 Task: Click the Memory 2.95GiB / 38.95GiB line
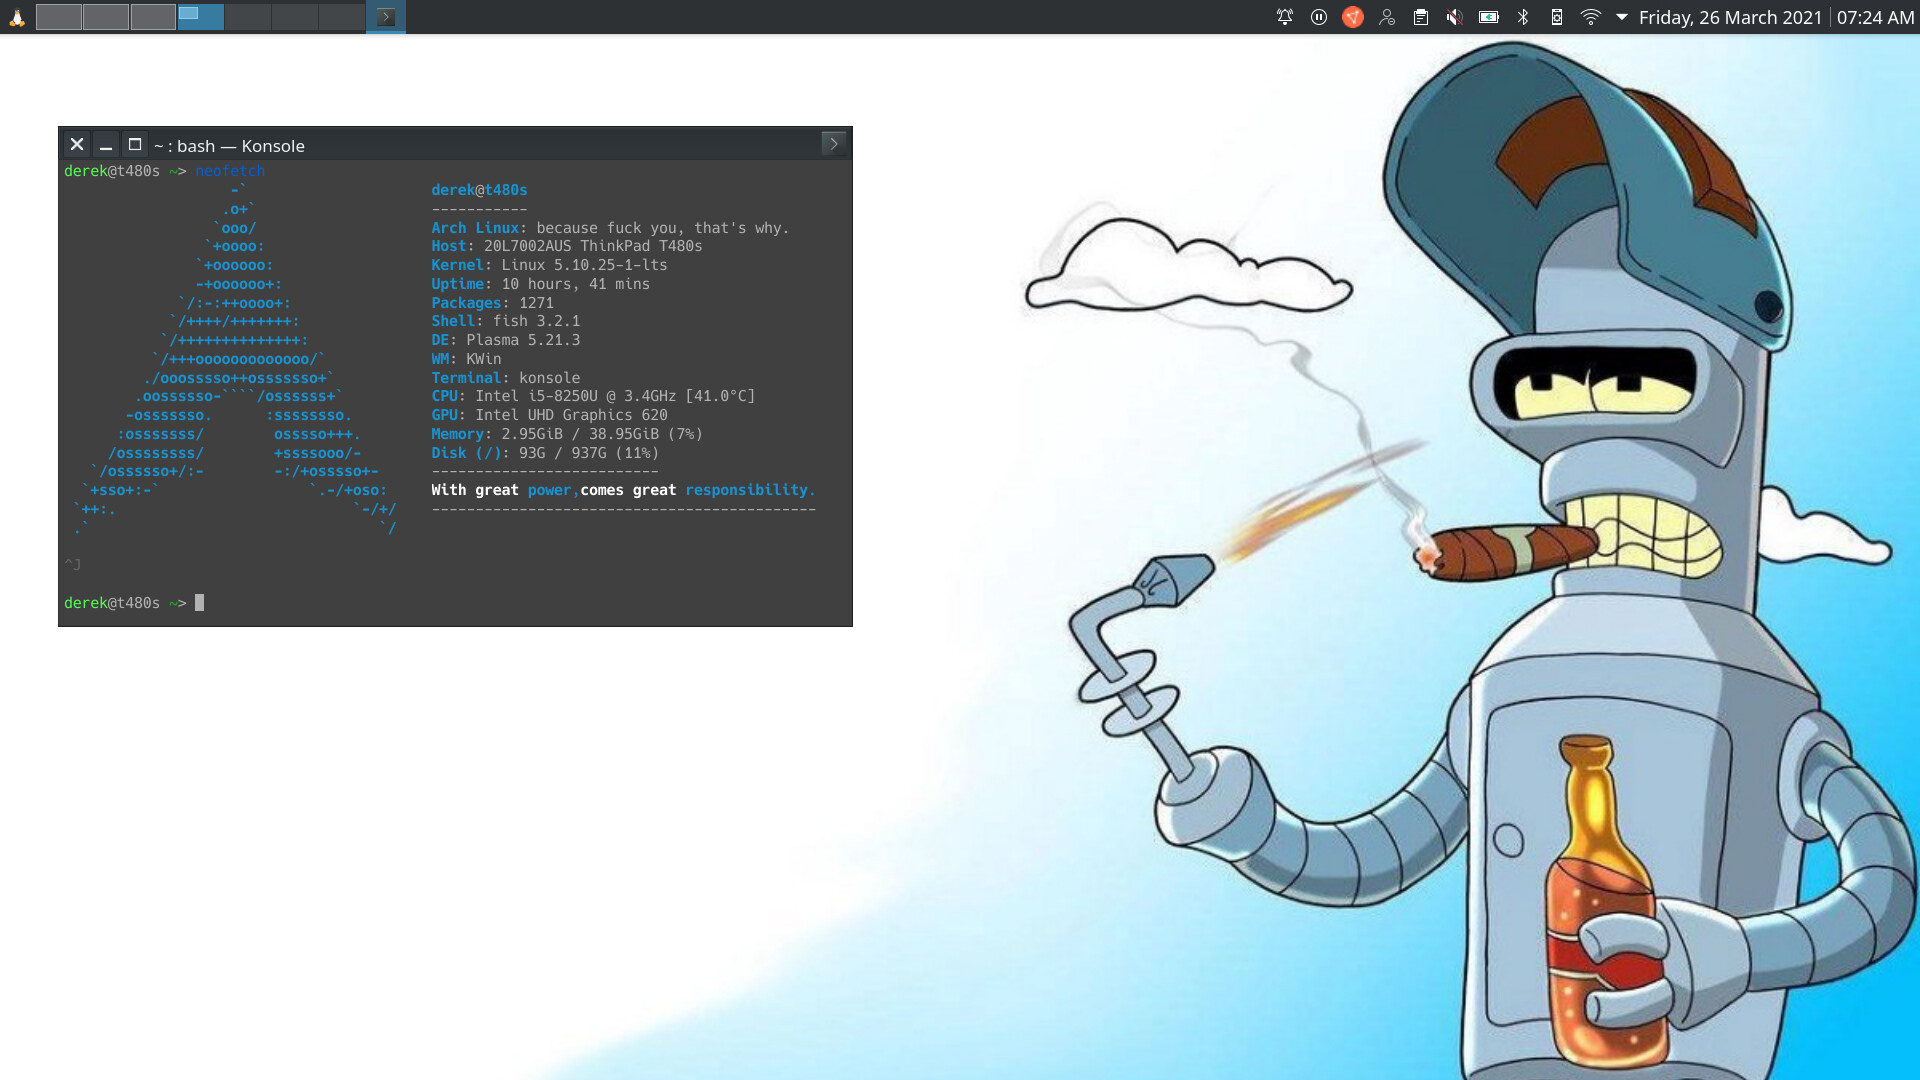coord(567,434)
